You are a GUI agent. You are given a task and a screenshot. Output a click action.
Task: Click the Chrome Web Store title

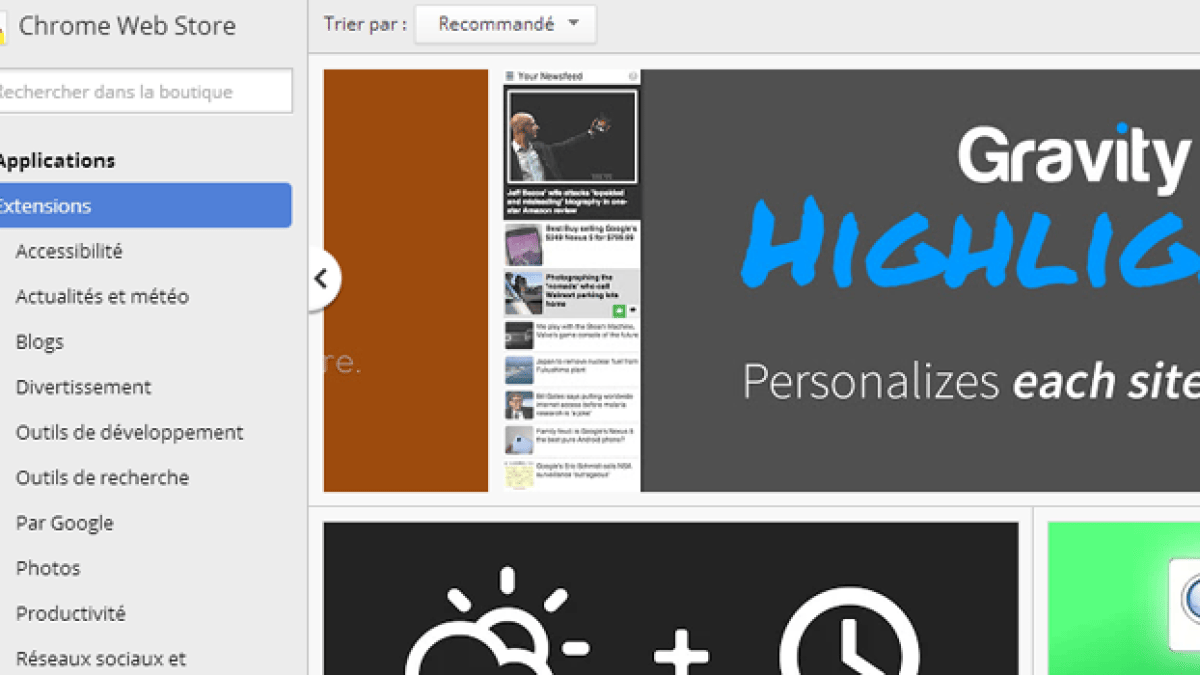[127, 26]
